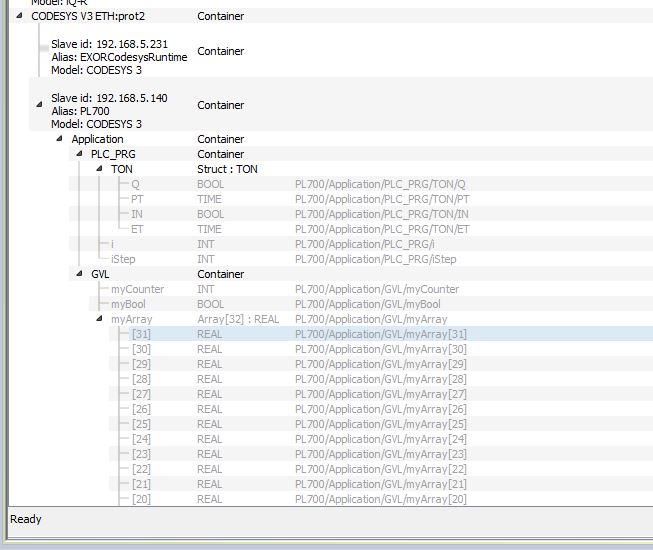Select the TON struct item
This screenshot has height=550, width=653.
coord(122,169)
